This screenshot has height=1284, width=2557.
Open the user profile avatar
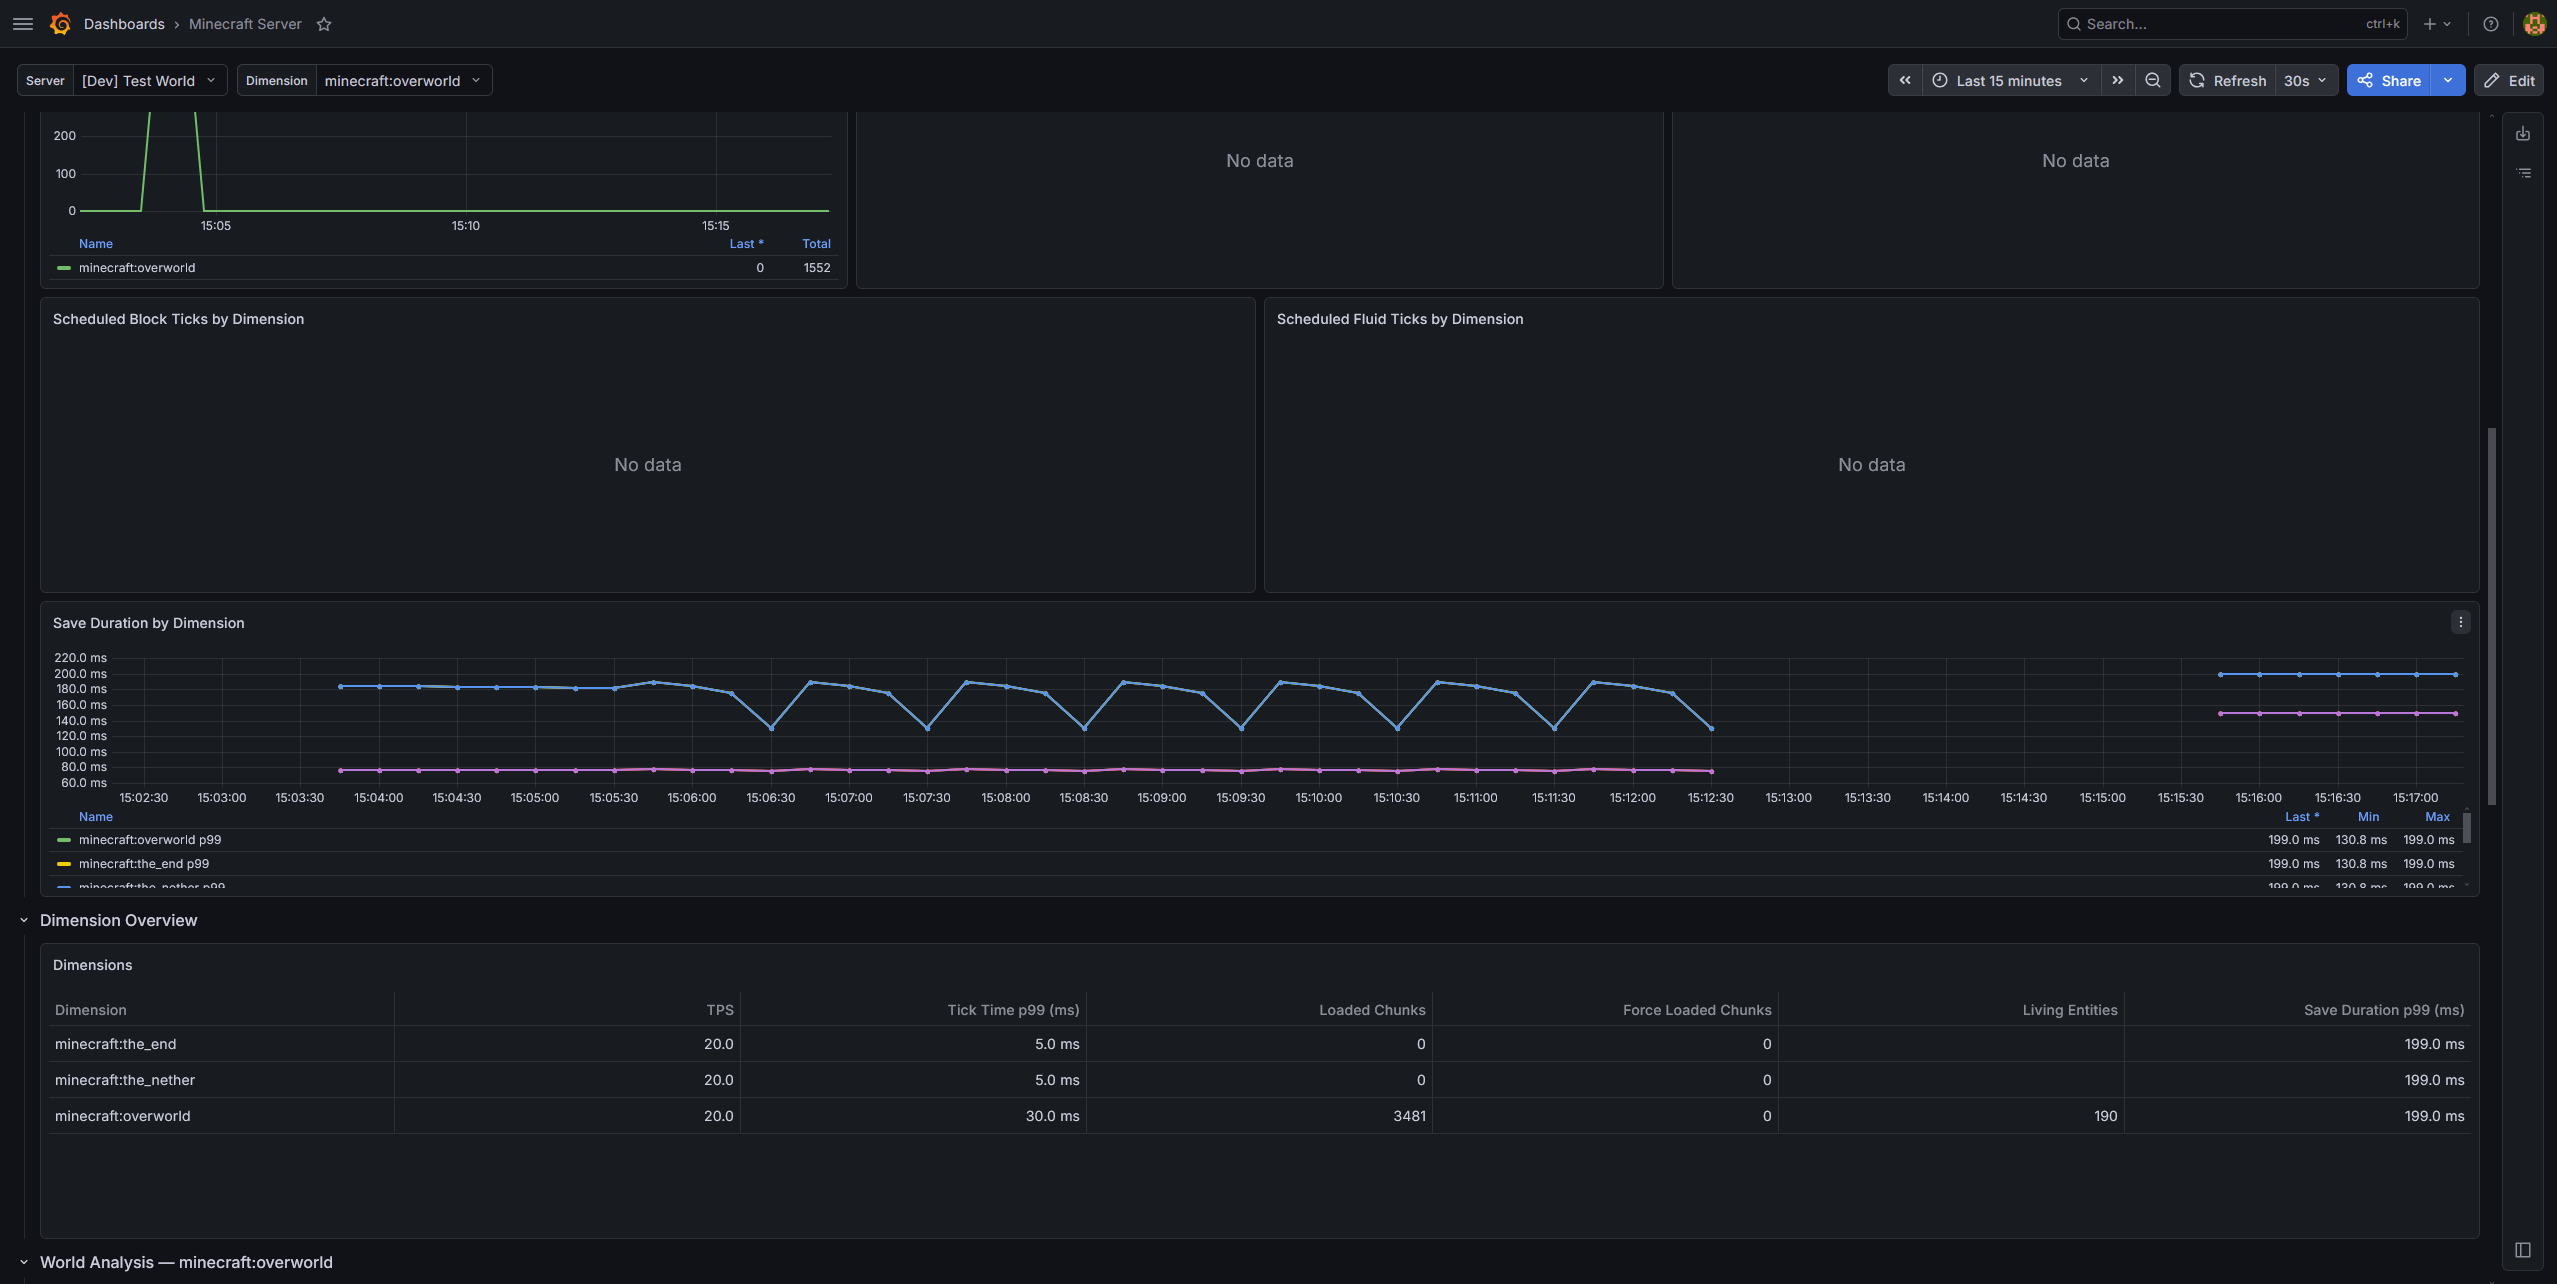[2534, 24]
